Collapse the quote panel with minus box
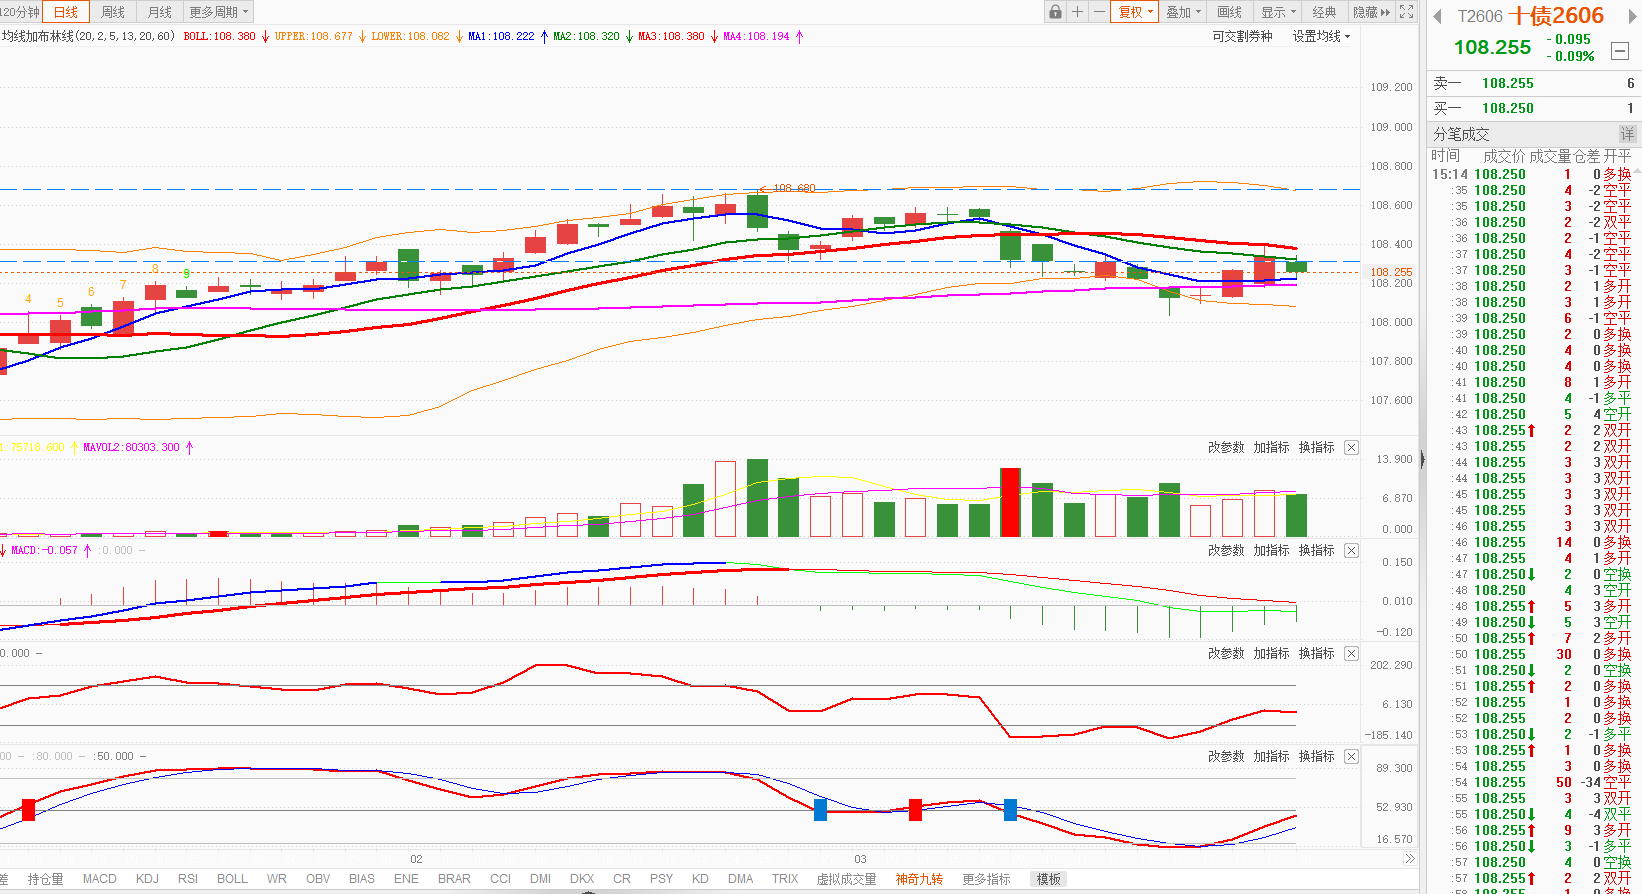This screenshot has width=1642, height=894. pyautogui.click(x=1620, y=51)
